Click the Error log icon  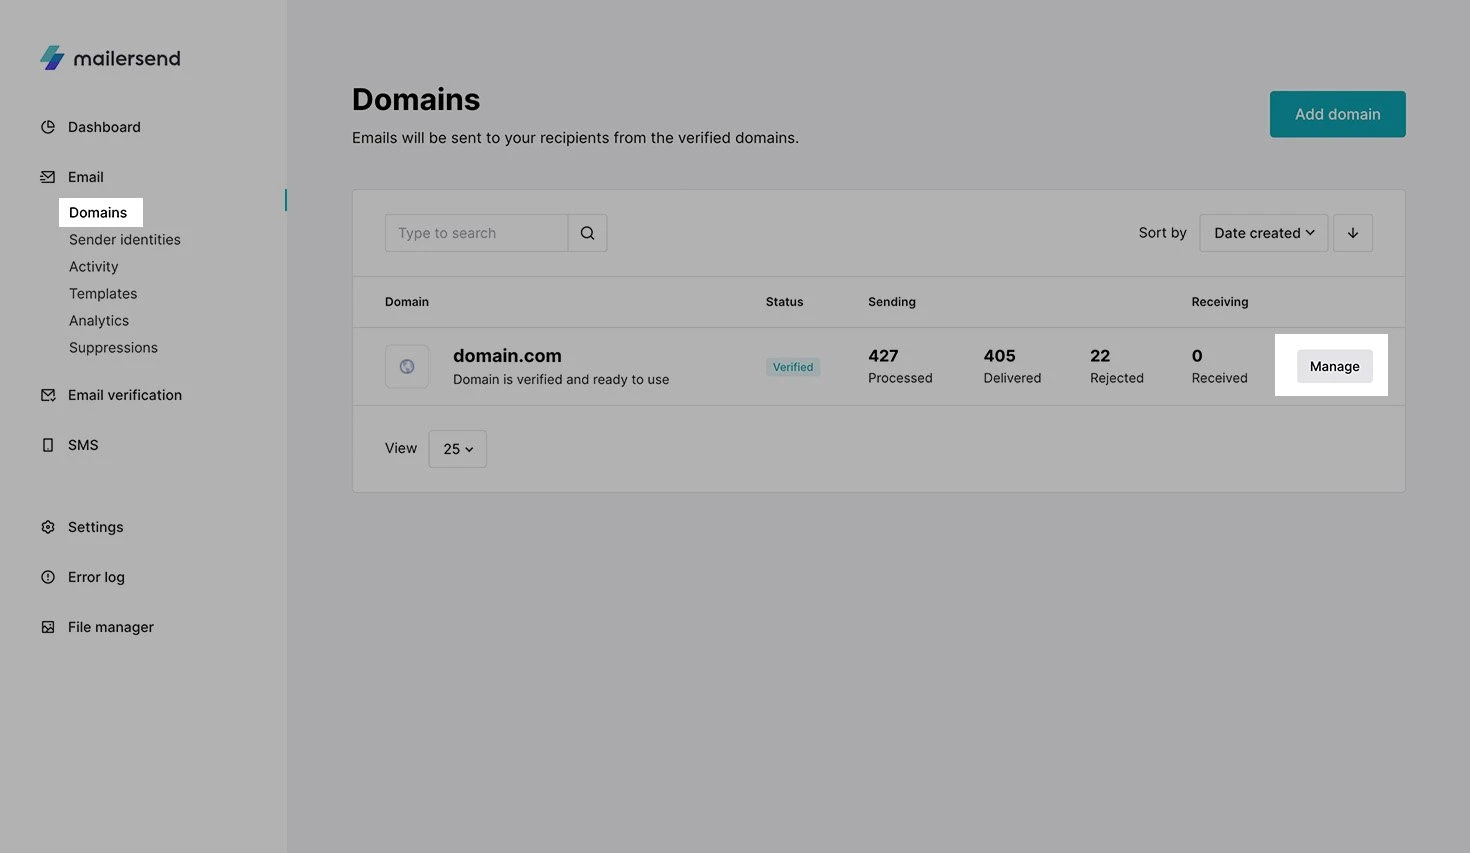click(48, 577)
